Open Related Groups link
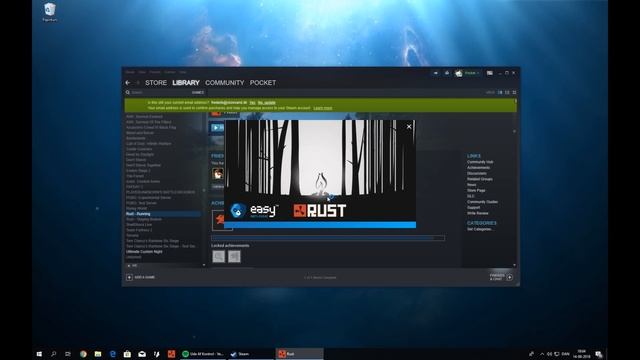 click(480, 179)
